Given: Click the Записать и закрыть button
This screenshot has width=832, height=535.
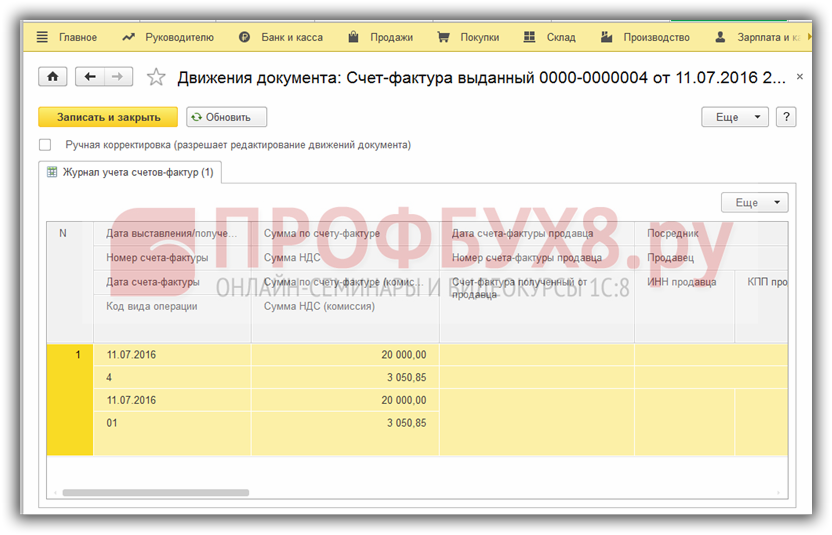Looking at the screenshot, I should (108, 117).
